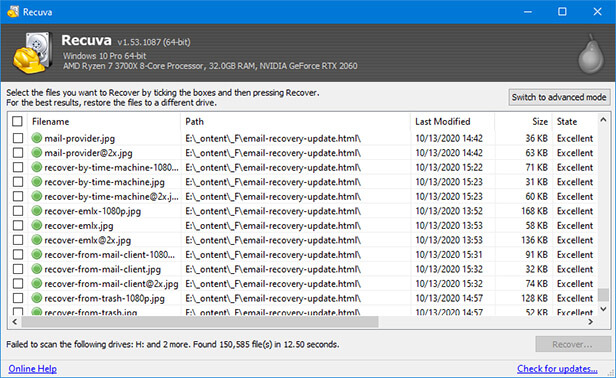The width and height of the screenshot is (616, 378).
Task: Click green status dot of recover-by-time-machine@2x
Action: [x=37, y=196]
